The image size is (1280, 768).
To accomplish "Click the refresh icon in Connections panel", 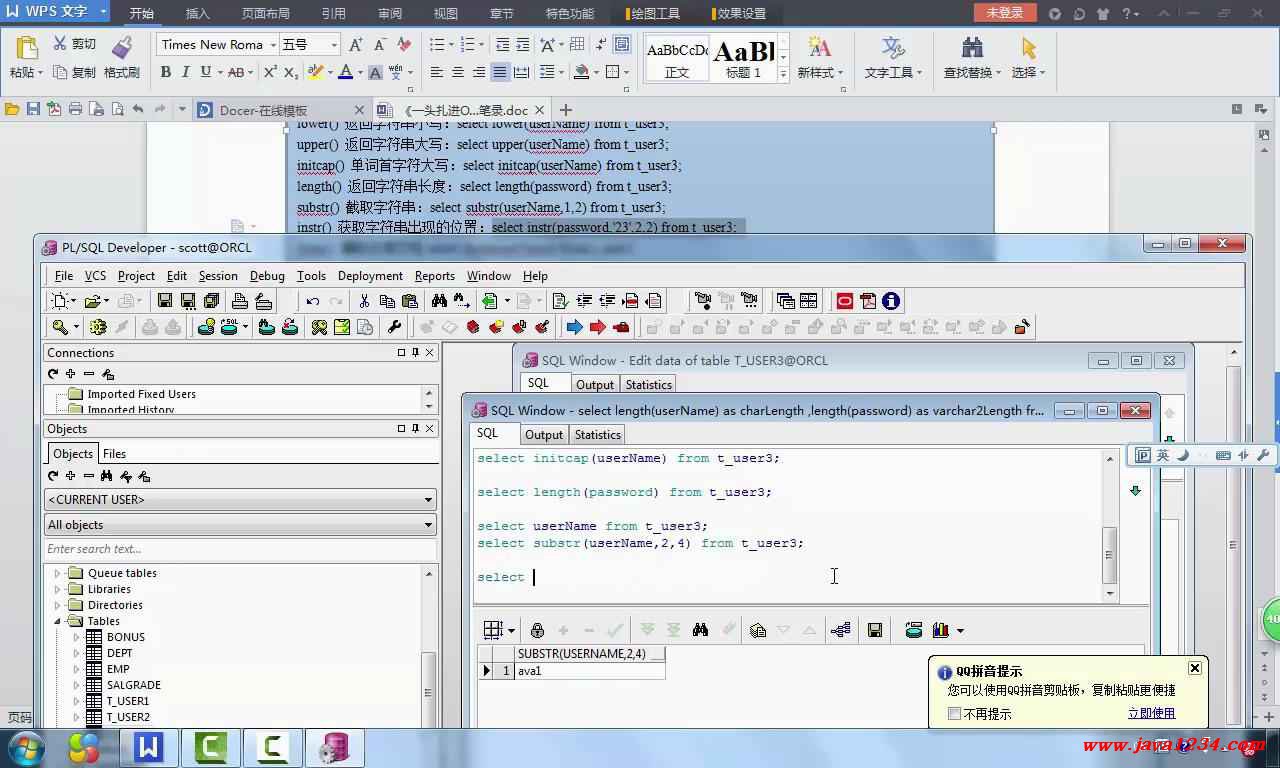I will tap(53, 374).
